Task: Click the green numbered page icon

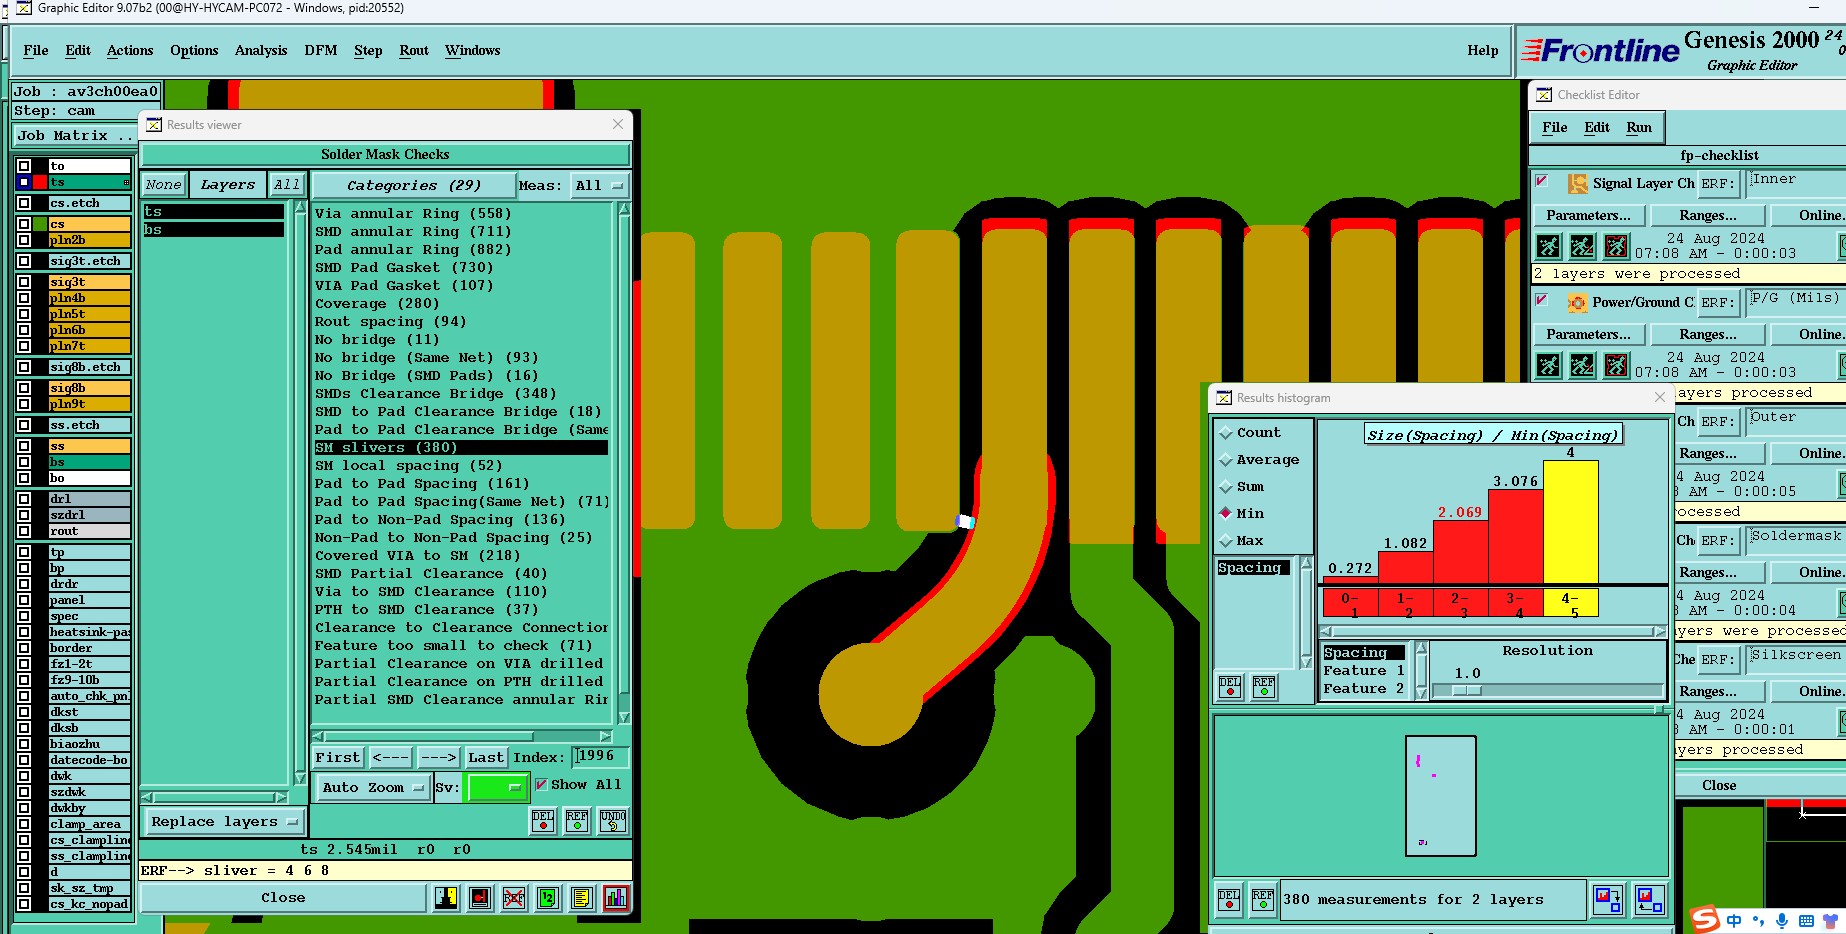Action: point(548,898)
